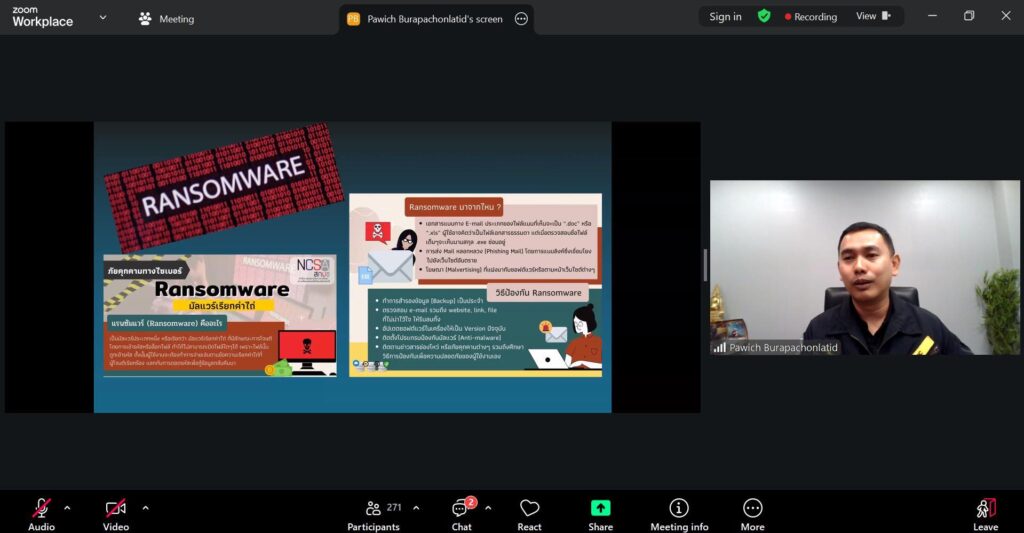This screenshot has height=533, width=1024.
Task: Expand the caret next to Participants
Action: [416, 508]
